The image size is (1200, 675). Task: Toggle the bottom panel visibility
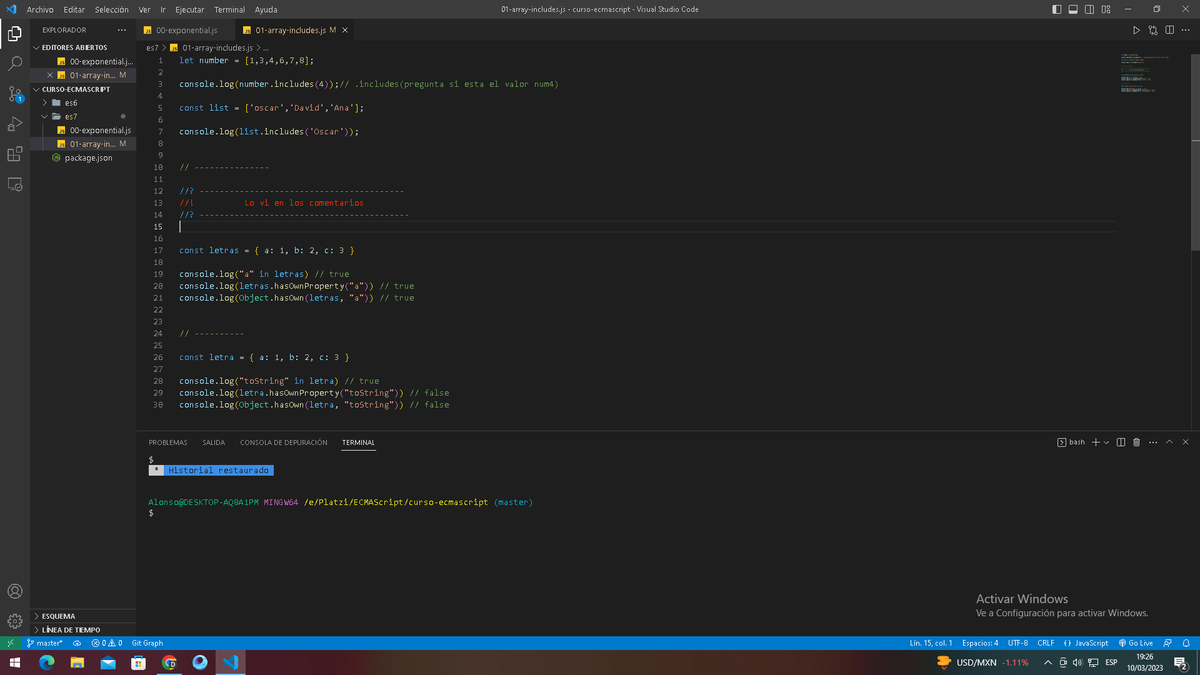tap(1074, 9)
